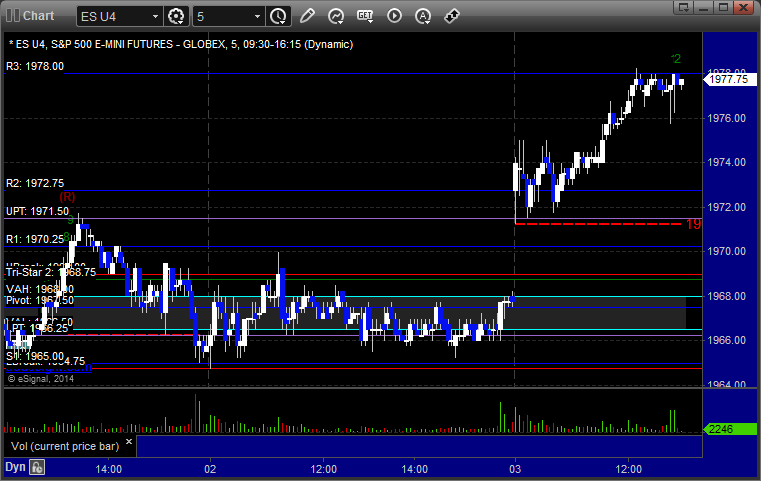Maximize the chart window
The height and width of the screenshot is (481, 761).
723,7
